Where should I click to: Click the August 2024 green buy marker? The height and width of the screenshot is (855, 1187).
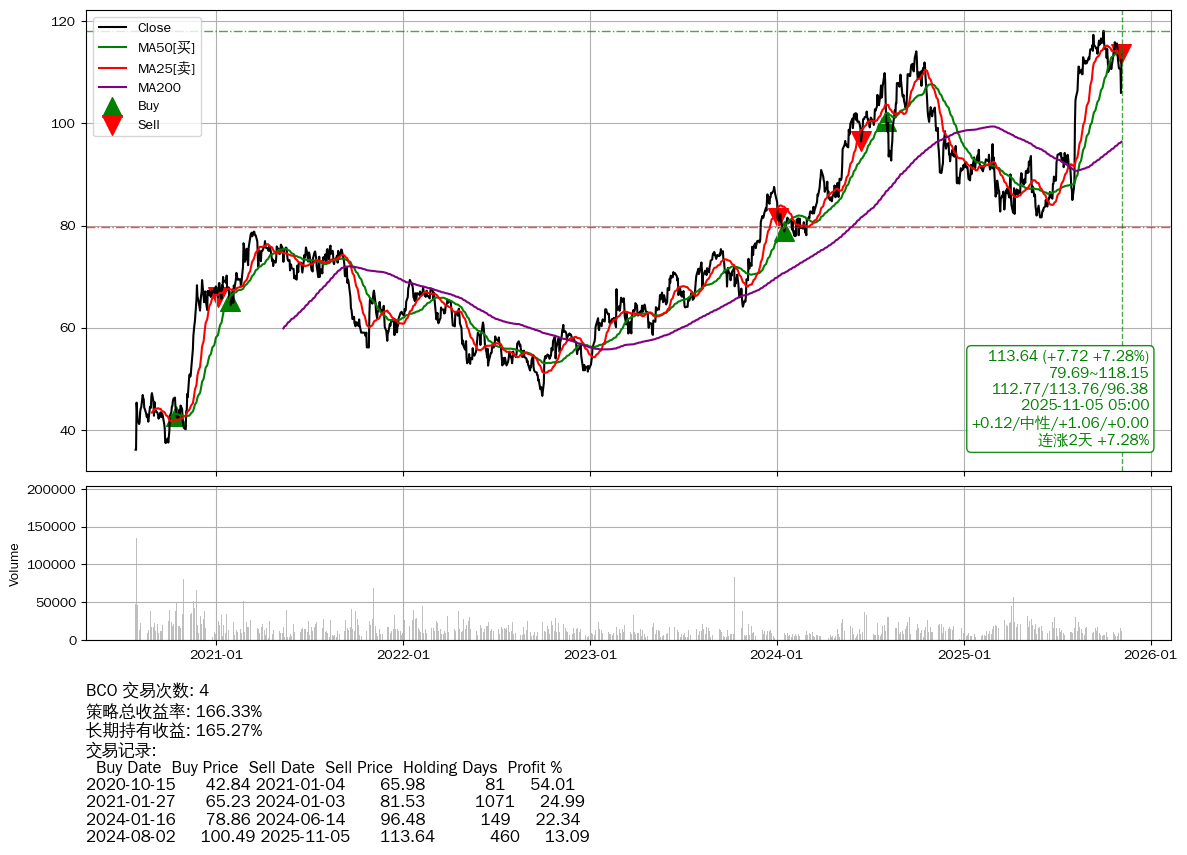pos(886,122)
